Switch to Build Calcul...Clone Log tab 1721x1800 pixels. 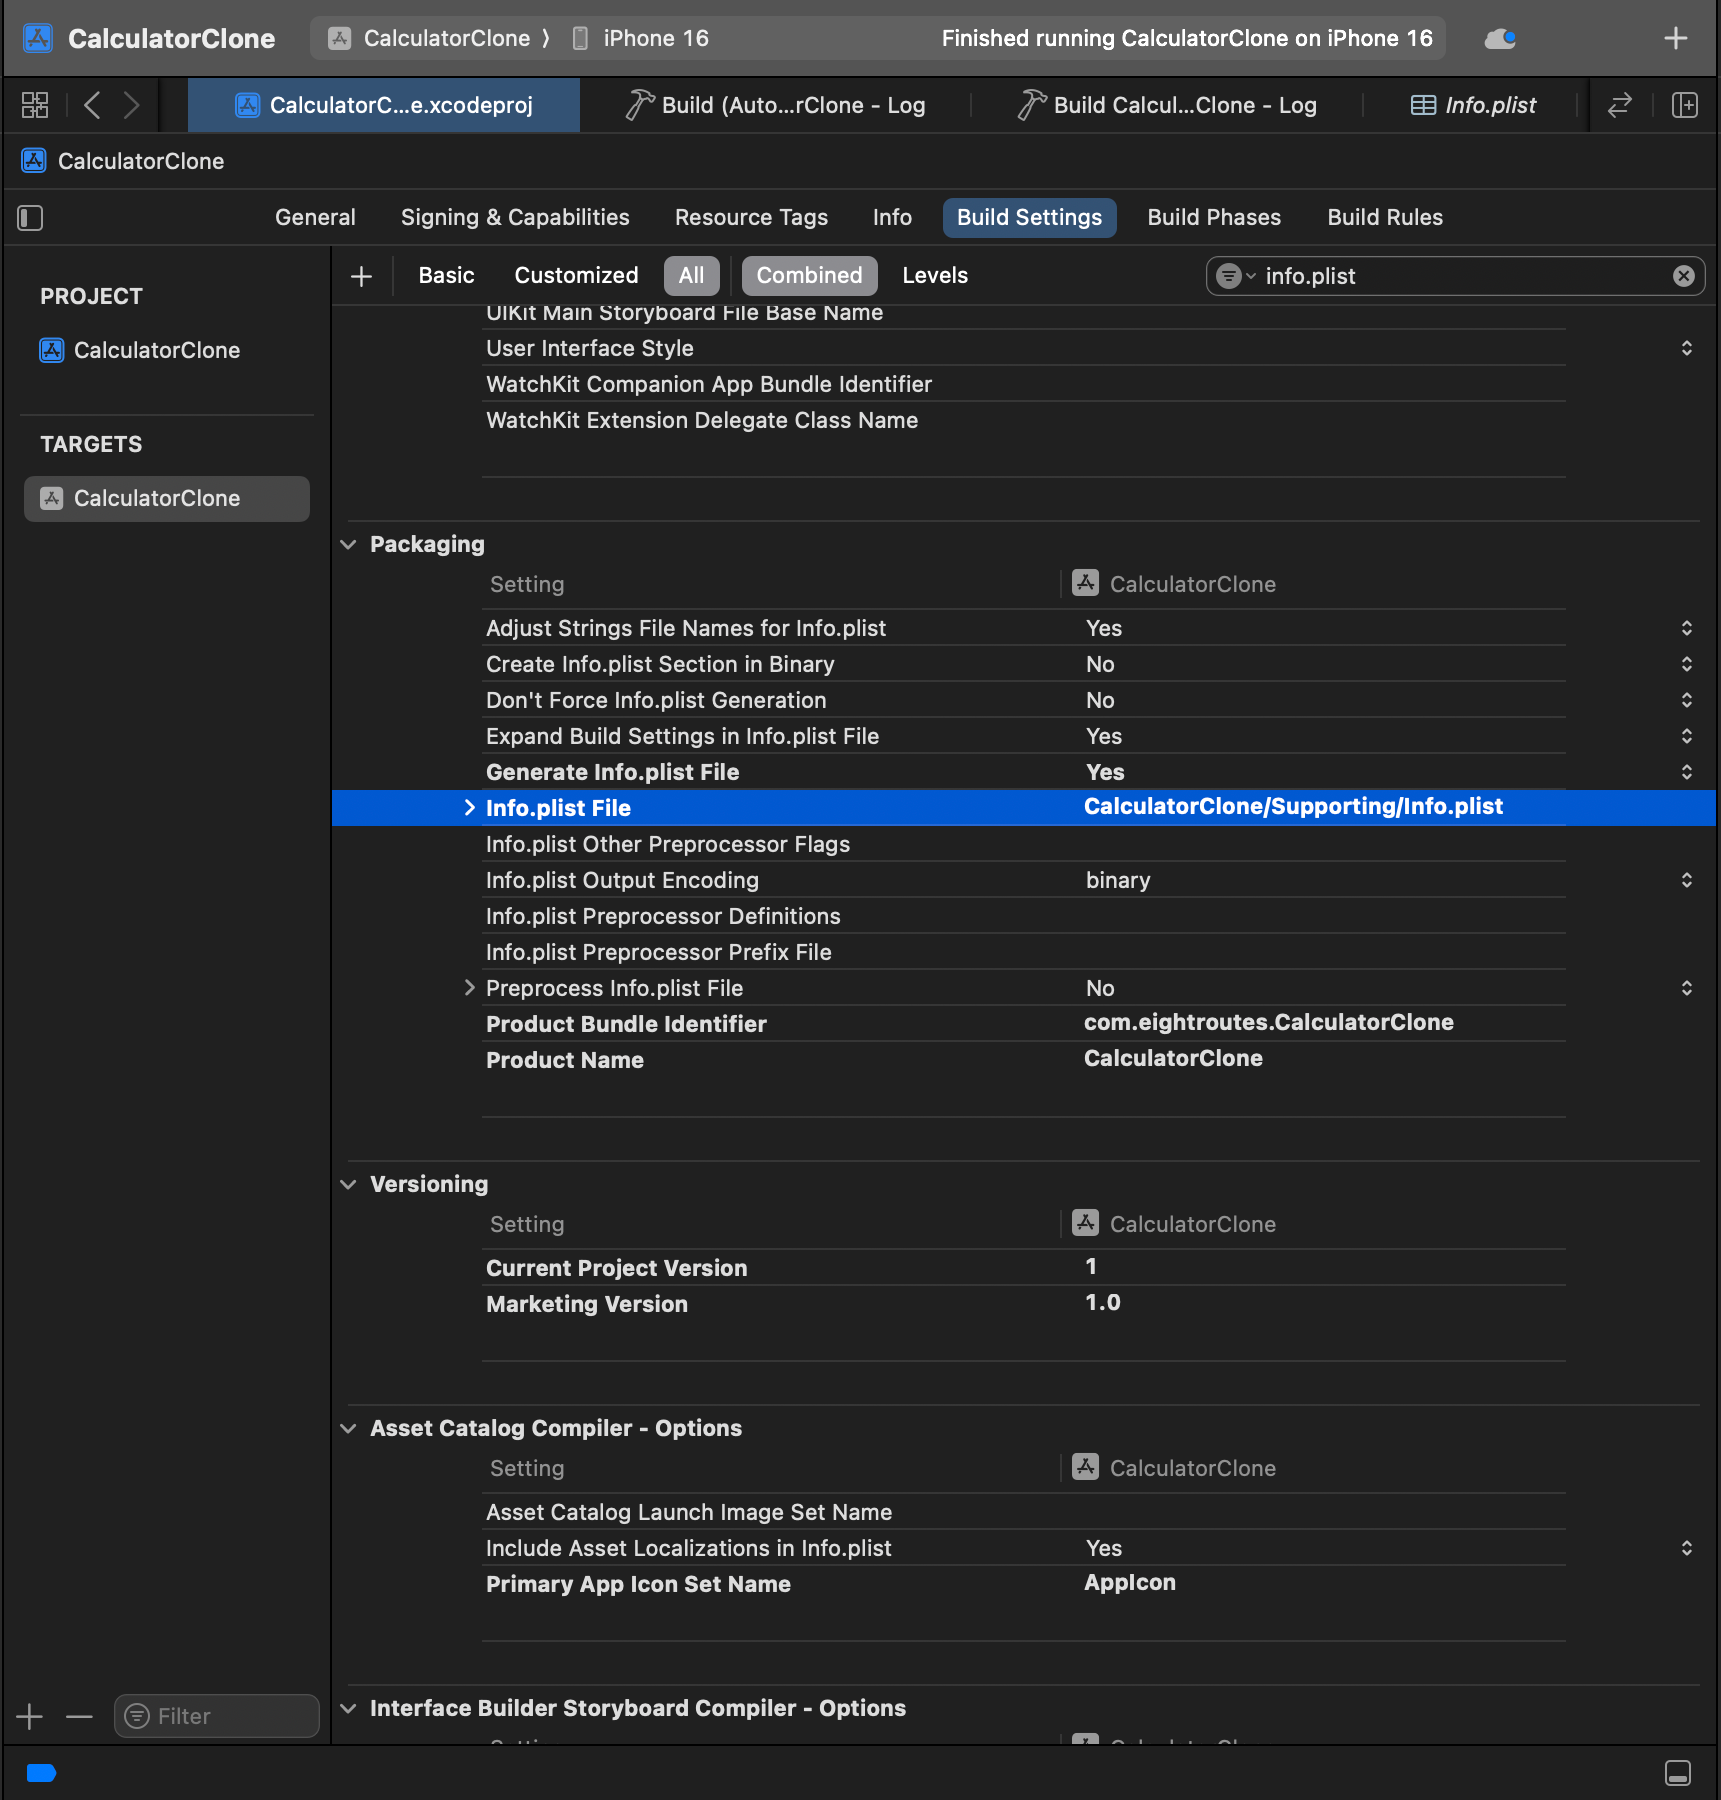(1168, 105)
